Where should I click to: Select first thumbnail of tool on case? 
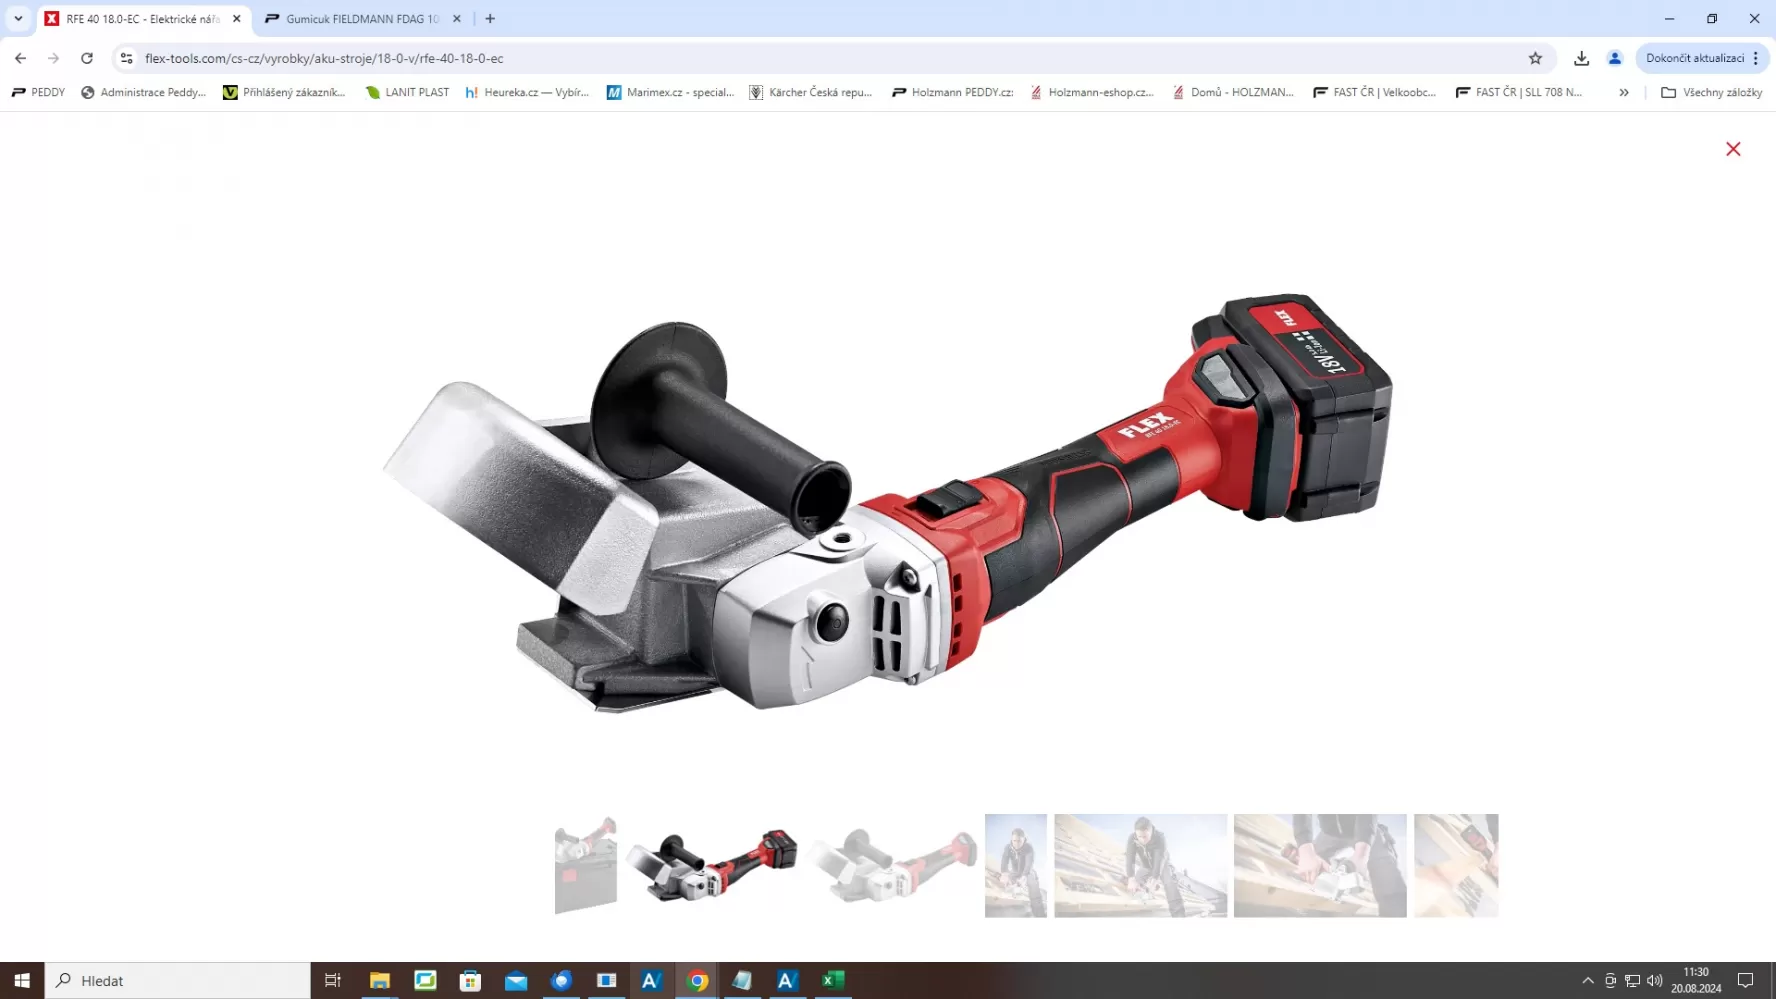(x=586, y=865)
